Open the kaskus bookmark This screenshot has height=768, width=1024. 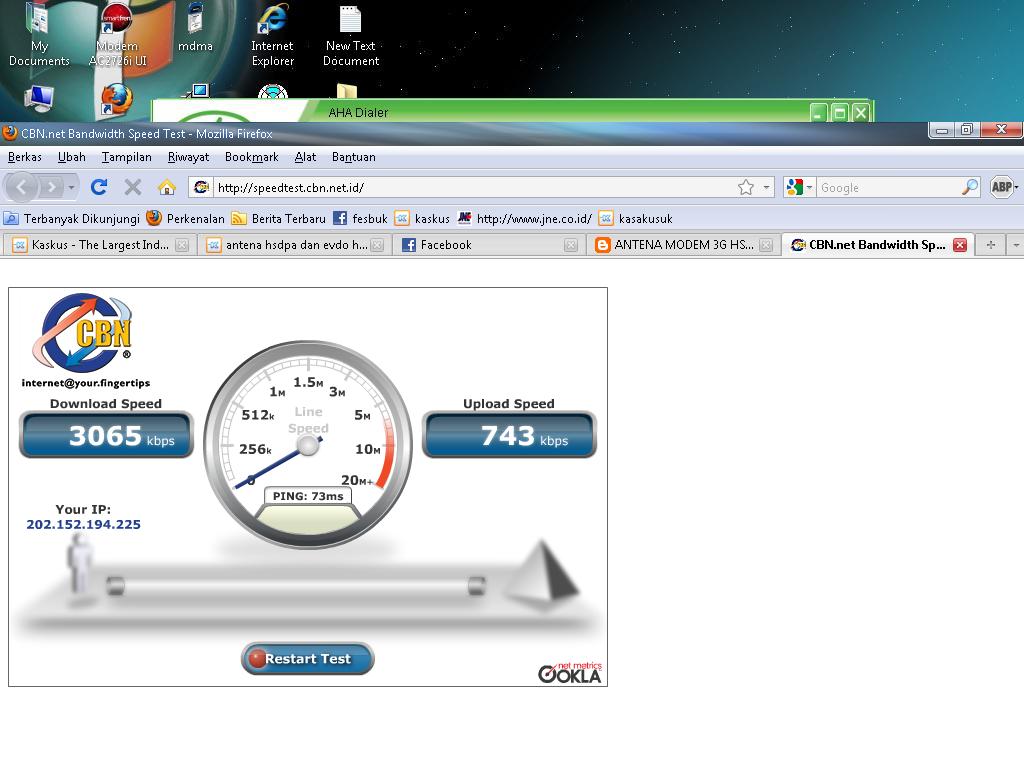point(423,218)
